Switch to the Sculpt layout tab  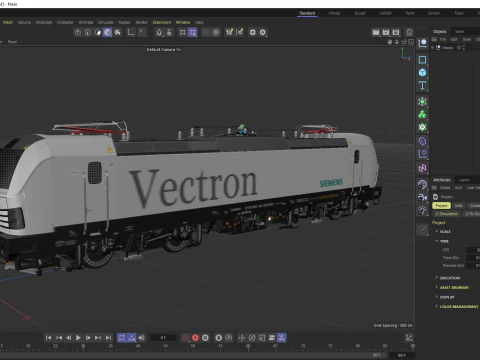coord(360,13)
